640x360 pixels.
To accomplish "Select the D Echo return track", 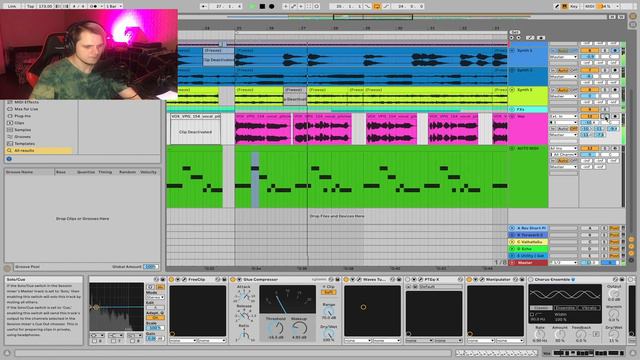I will tap(528, 249).
